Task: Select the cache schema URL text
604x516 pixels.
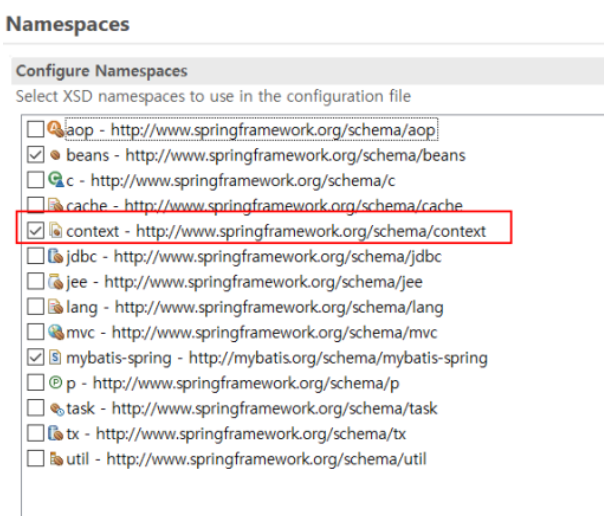Action: [x=293, y=205]
